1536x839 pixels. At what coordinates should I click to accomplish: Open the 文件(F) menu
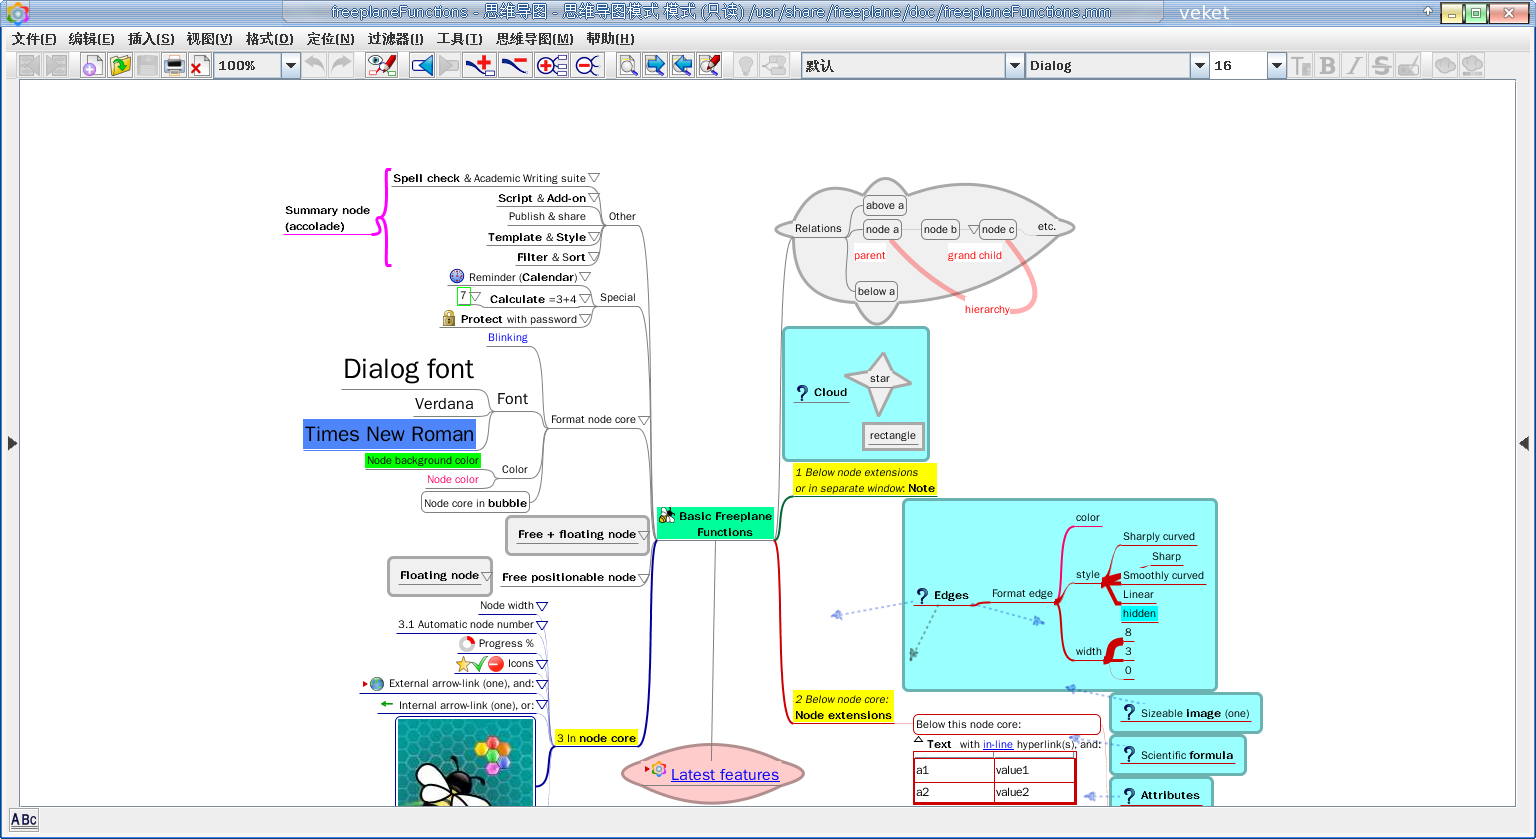34,38
